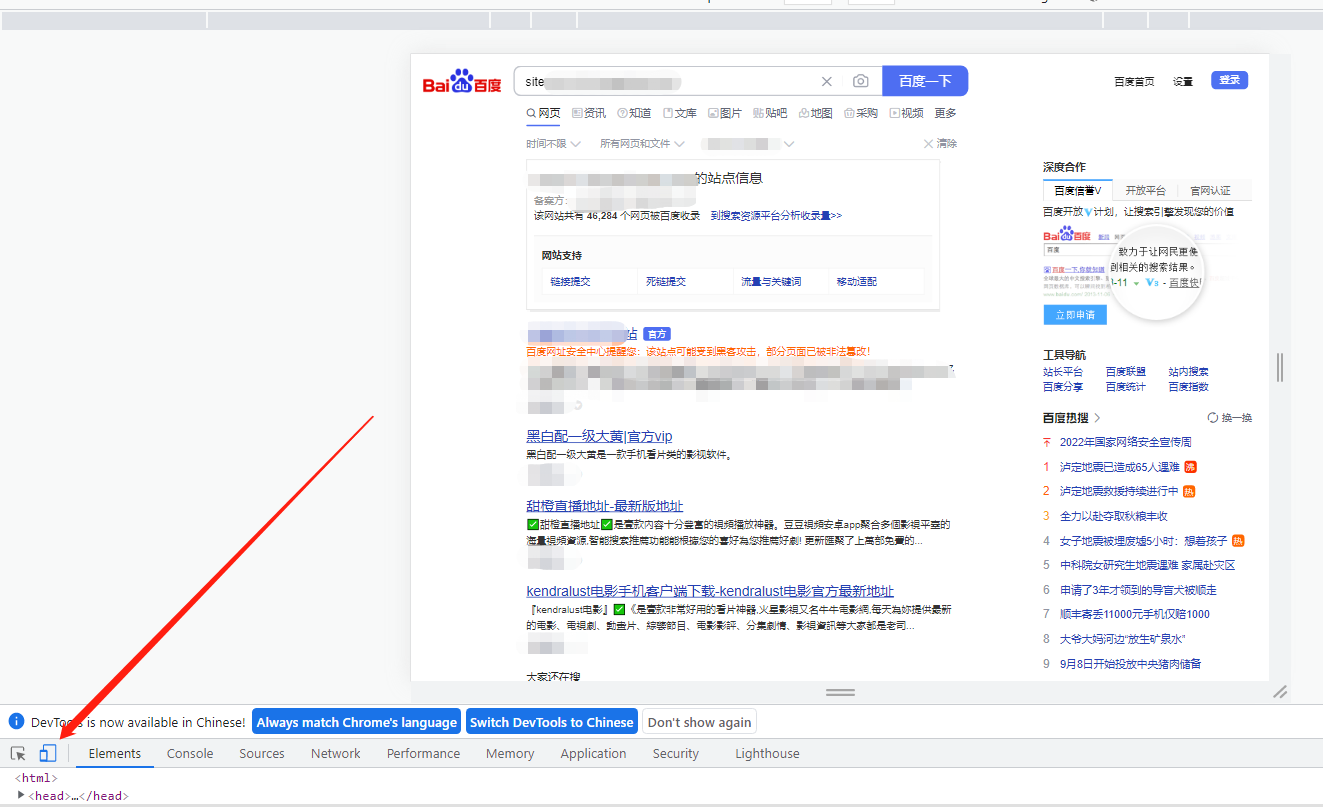
Task: Click the refresh icon next to 换一换
Action: pos(1212,418)
